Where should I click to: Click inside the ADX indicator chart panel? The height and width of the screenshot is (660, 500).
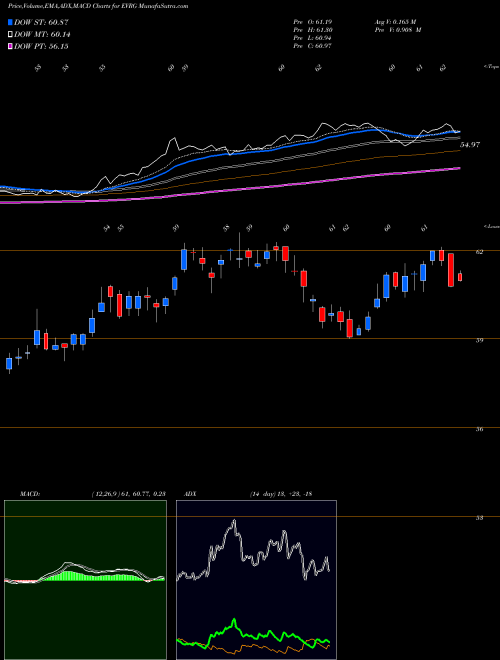(256, 580)
